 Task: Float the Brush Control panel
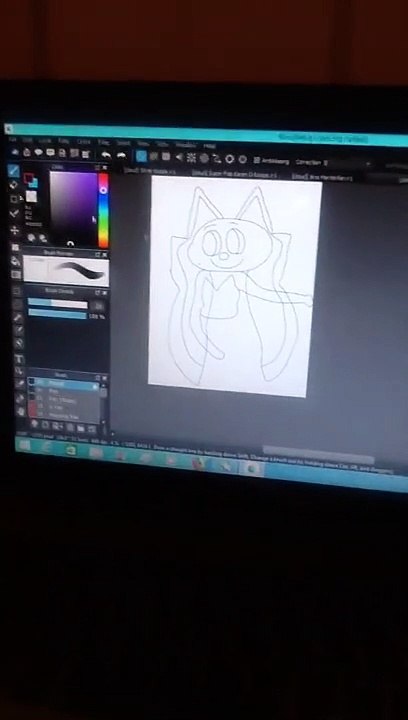pos(98,292)
